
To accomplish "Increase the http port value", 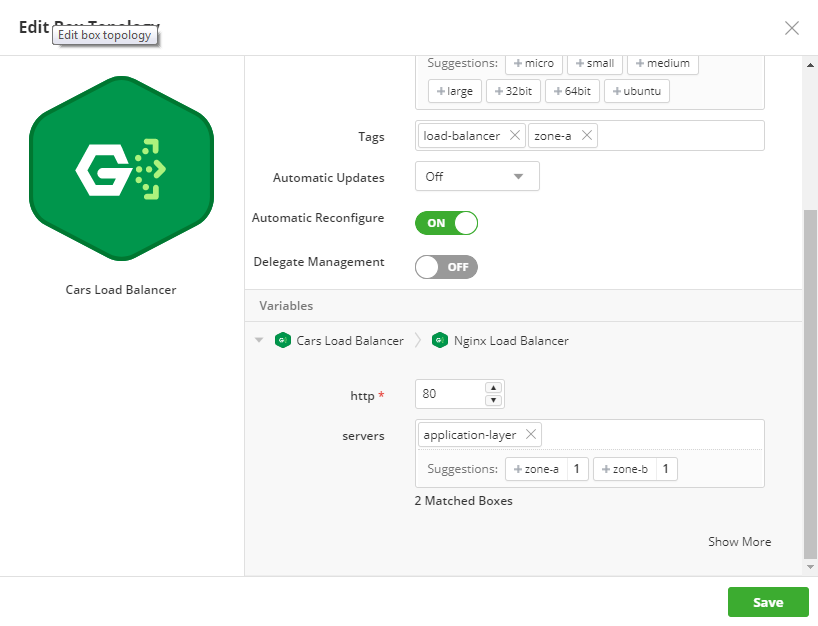I will click(493, 388).
